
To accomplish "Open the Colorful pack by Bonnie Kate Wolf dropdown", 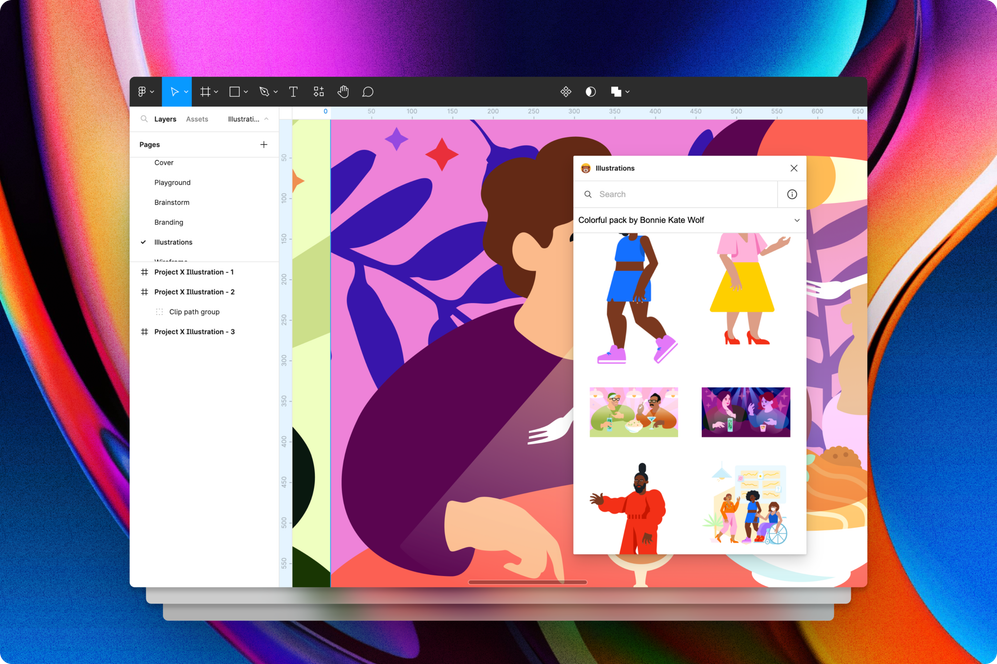I will coord(796,220).
